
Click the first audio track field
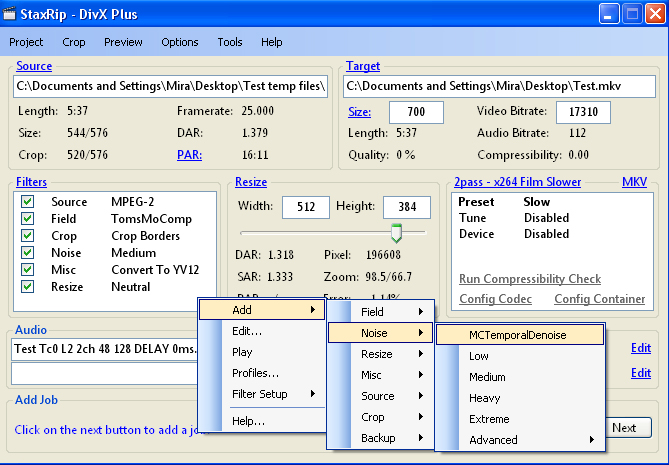[x=105, y=349]
